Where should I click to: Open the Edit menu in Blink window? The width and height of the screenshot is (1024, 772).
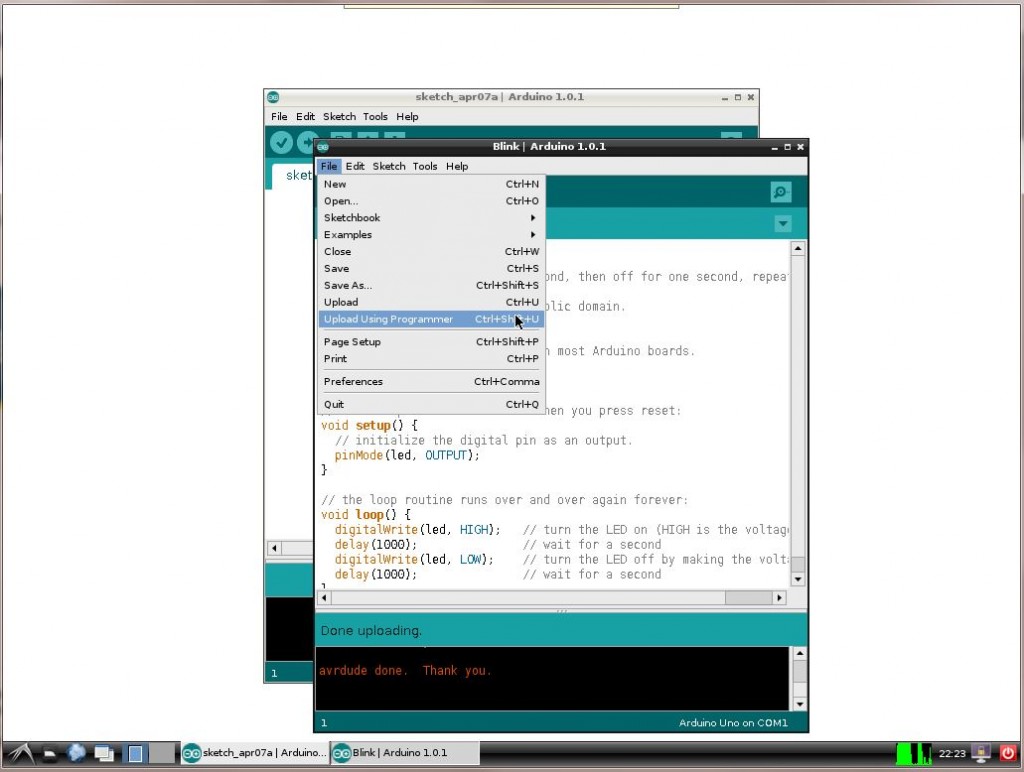[355, 166]
